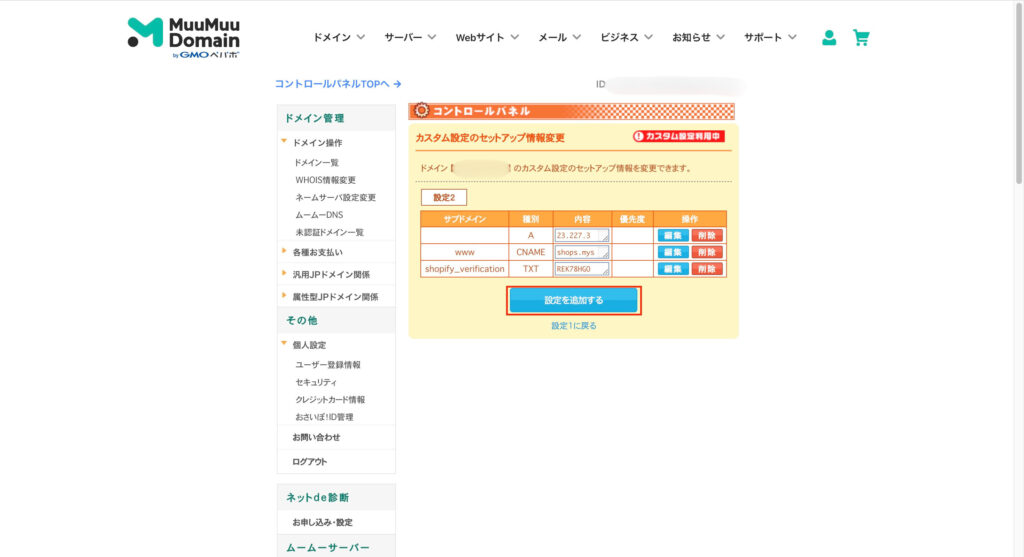Image resolution: width=1024 pixels, height=557 pixels.
Task: Click the MuuMuu Domain logo
Action: [184, 38]
